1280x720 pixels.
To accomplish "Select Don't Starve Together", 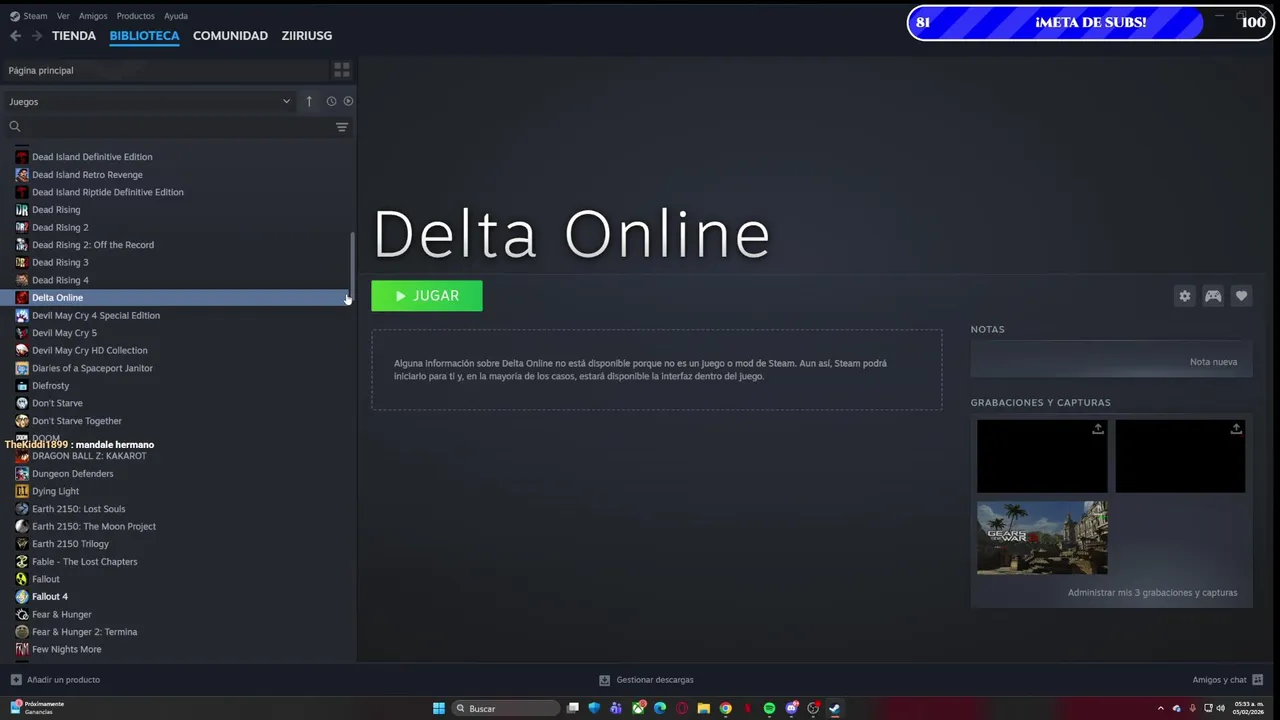I will [x=77, y=421].
